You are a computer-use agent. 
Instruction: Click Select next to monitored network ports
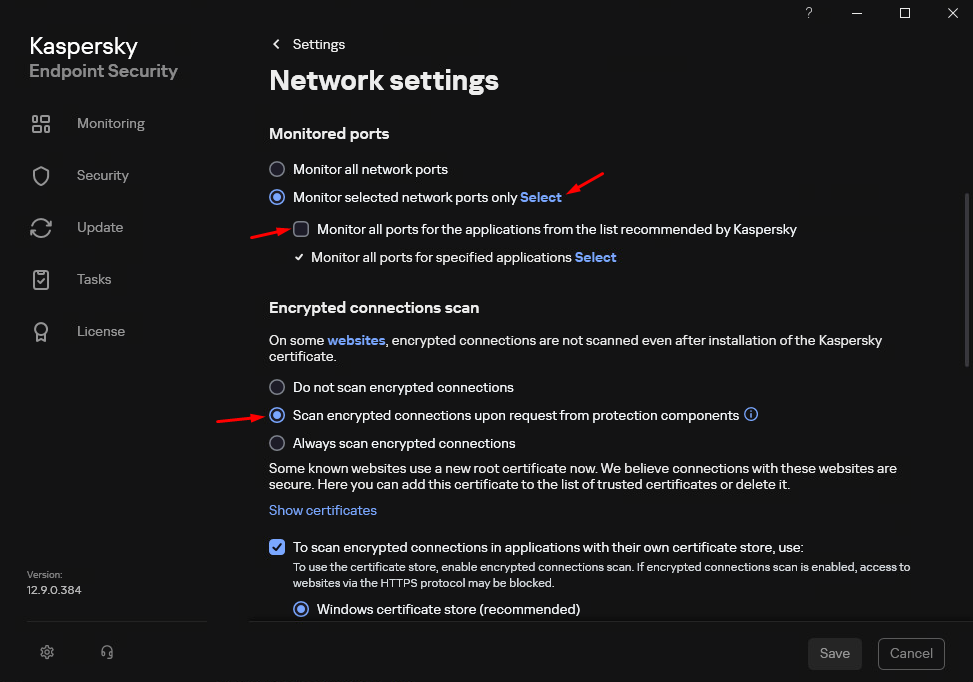540,197
